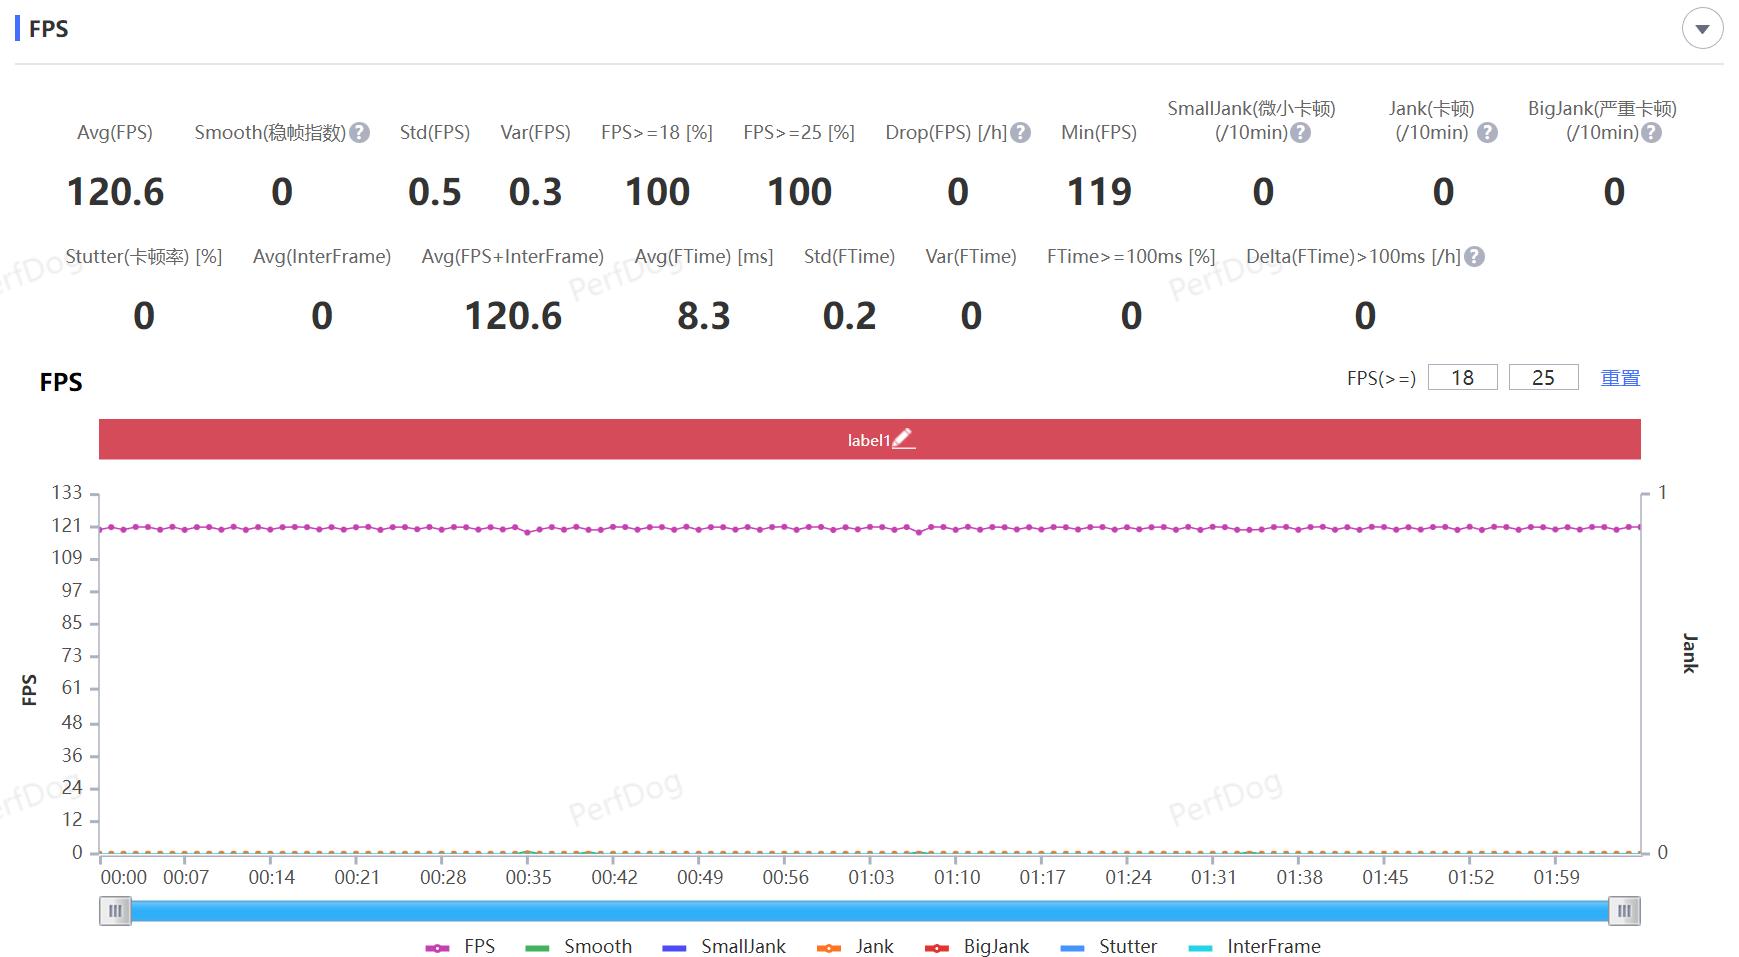Toggle the SmallJank series in the legend
Screen dimensions: 1739x957
[724, 947]
